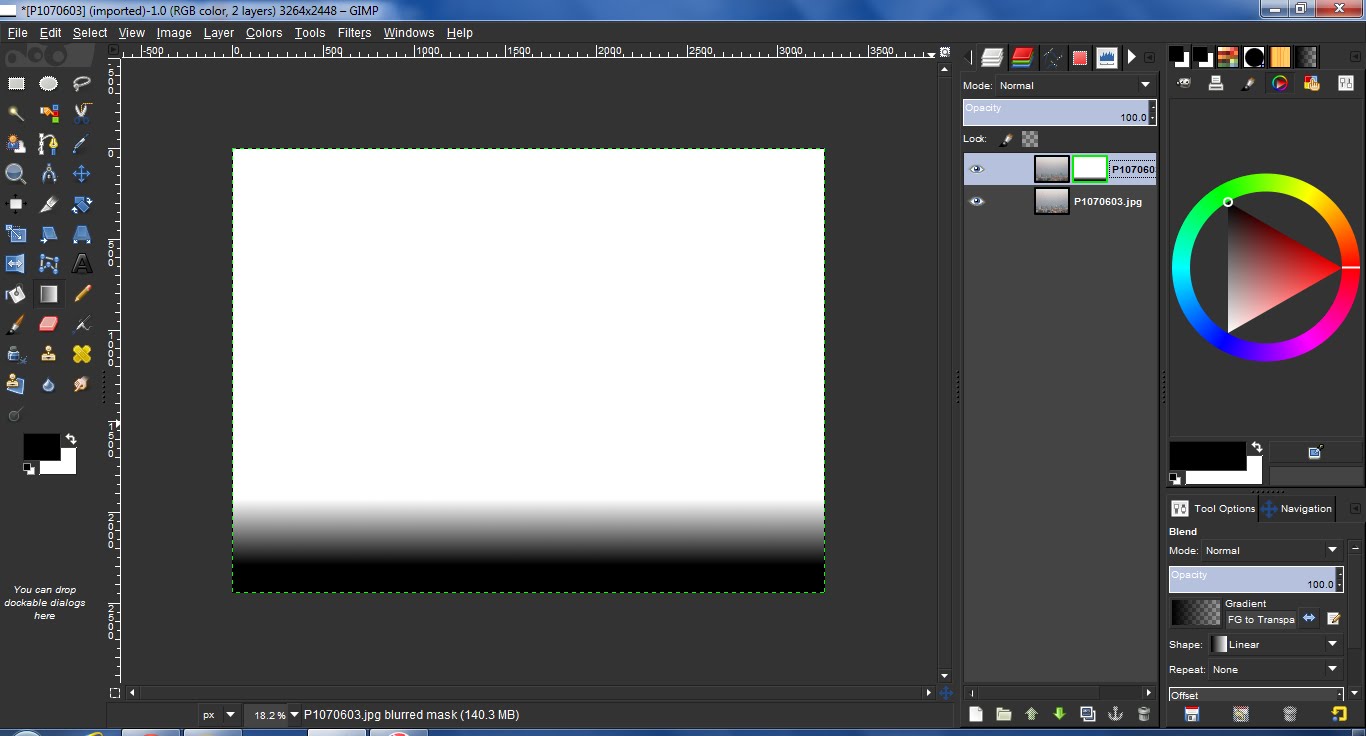Image resolution: width=1366 pixels, height=736 pixels.
Task: Toggle lock pixels for layer
Action: (1007, 139)
